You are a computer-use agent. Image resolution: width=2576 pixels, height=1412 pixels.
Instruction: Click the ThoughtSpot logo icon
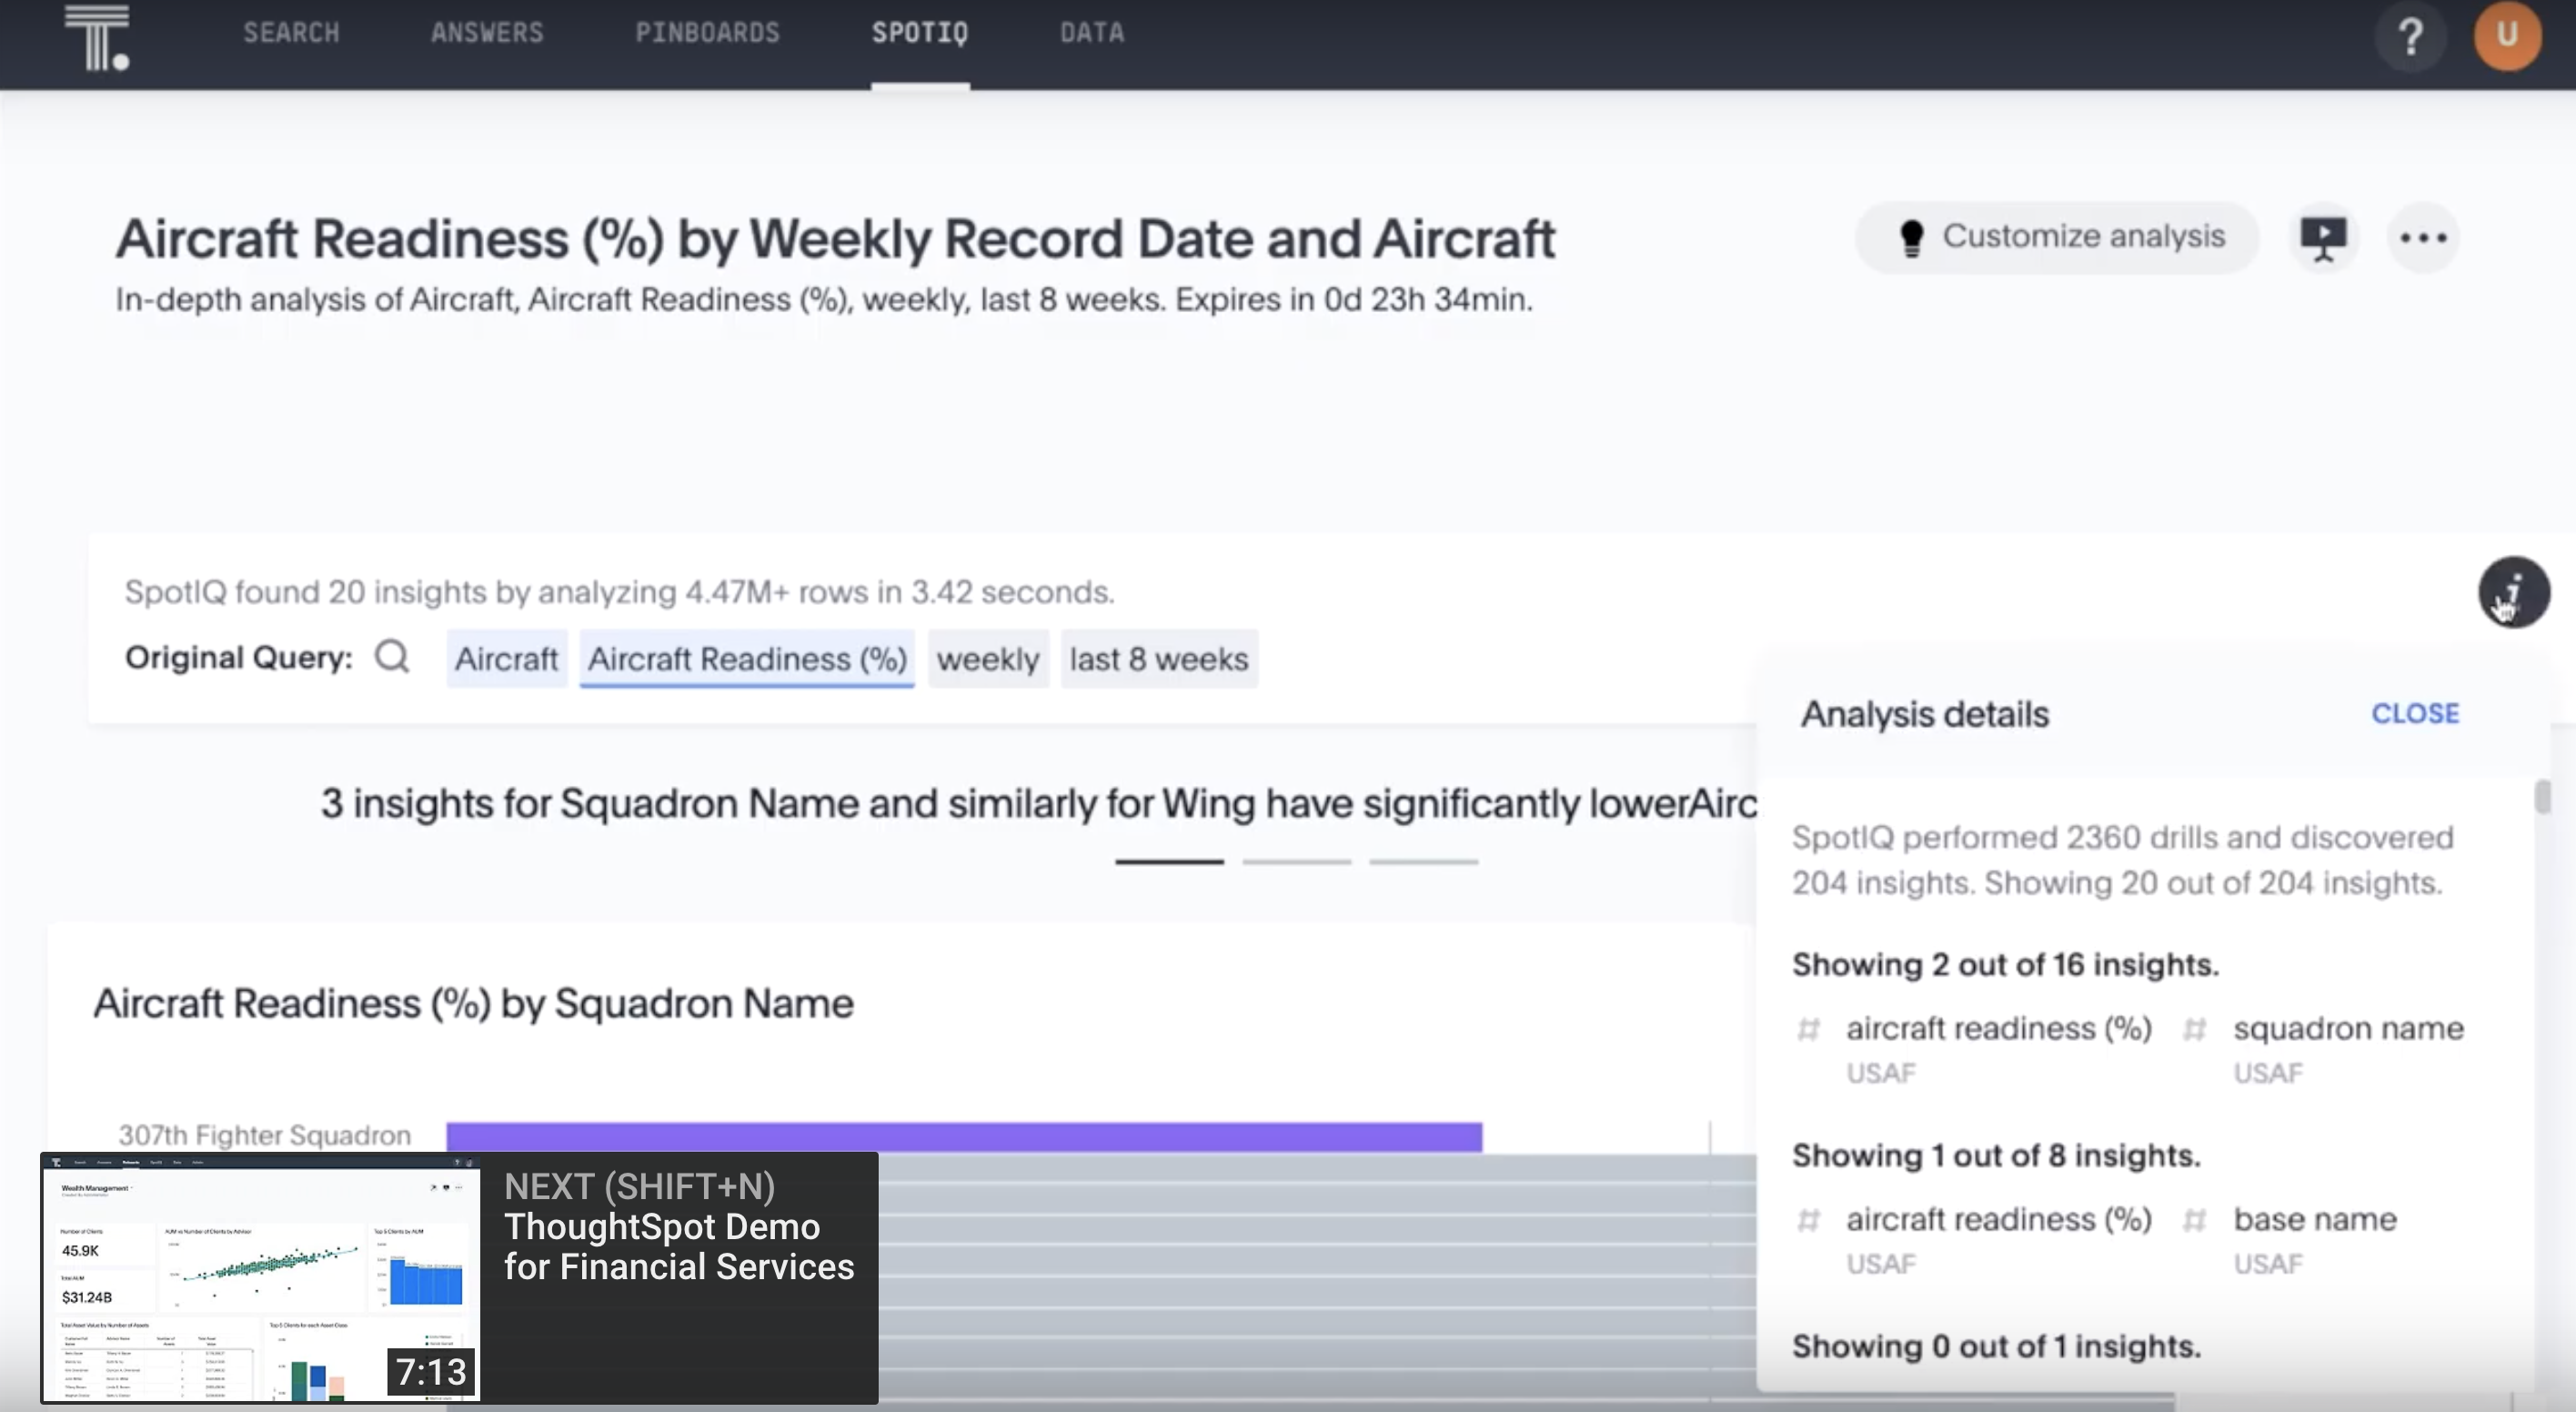(x=97, y=37)
